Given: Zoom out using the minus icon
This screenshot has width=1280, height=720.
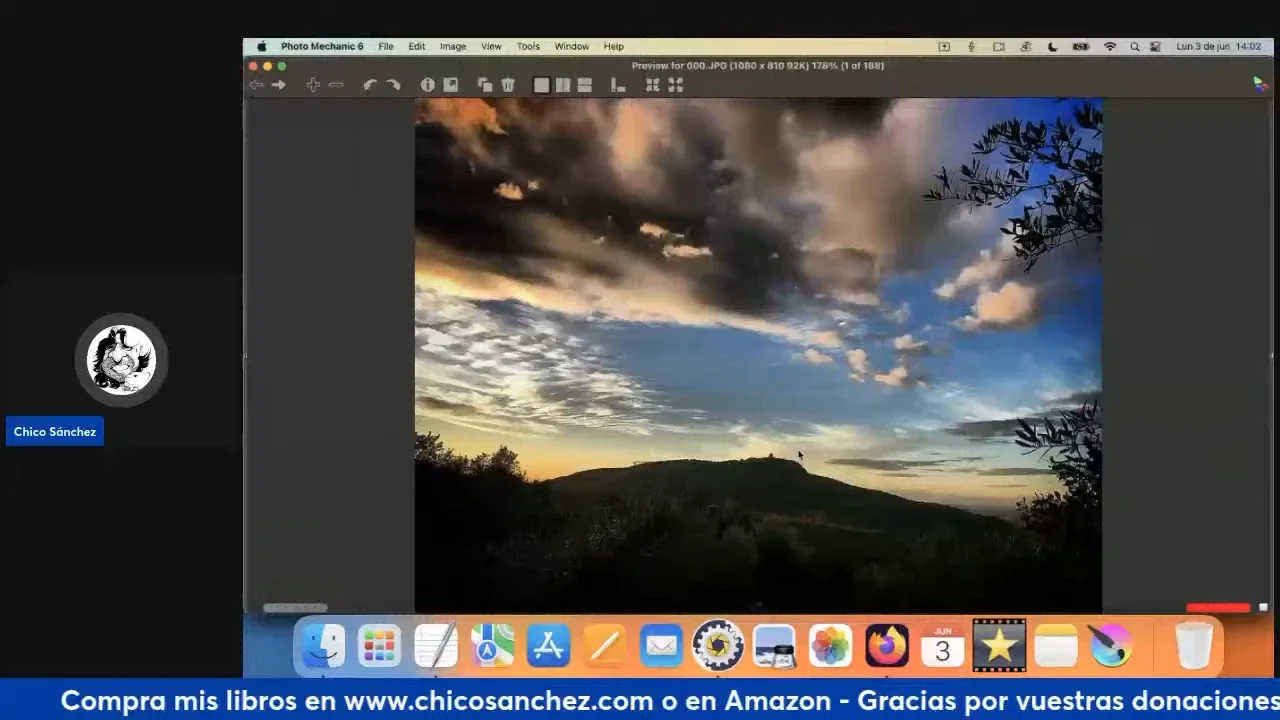Looking at the screenshot, I should click(x=336, y=85).
